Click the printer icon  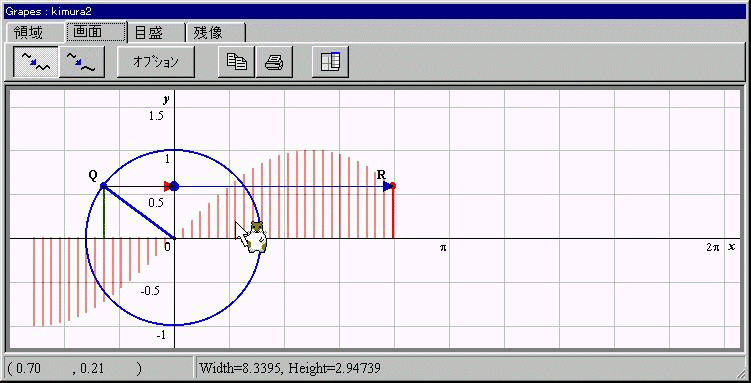[274, 62]
